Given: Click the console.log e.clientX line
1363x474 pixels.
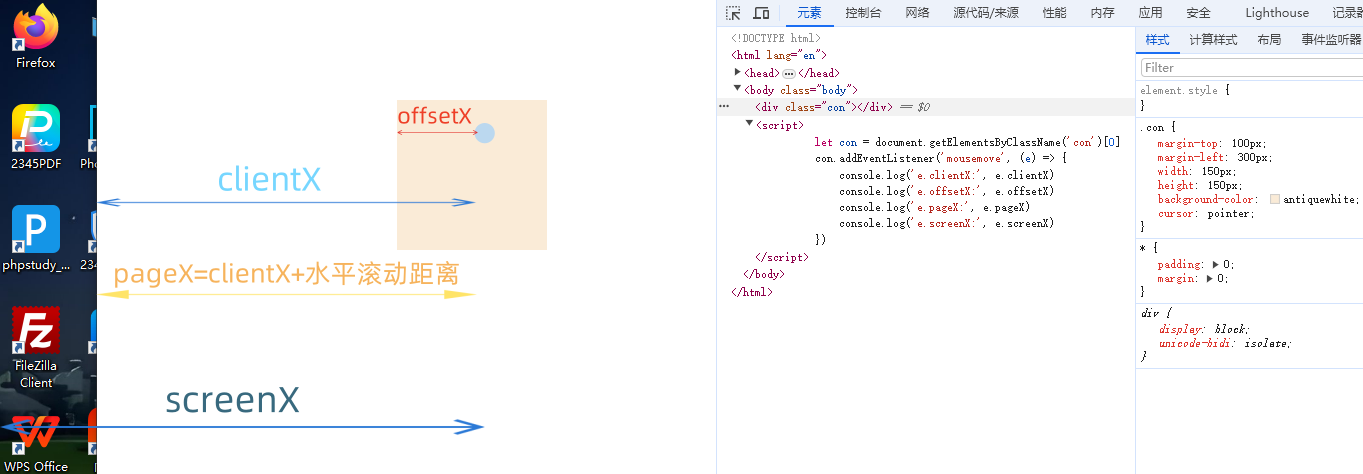Looking at the screenshot, I should 946,175.
